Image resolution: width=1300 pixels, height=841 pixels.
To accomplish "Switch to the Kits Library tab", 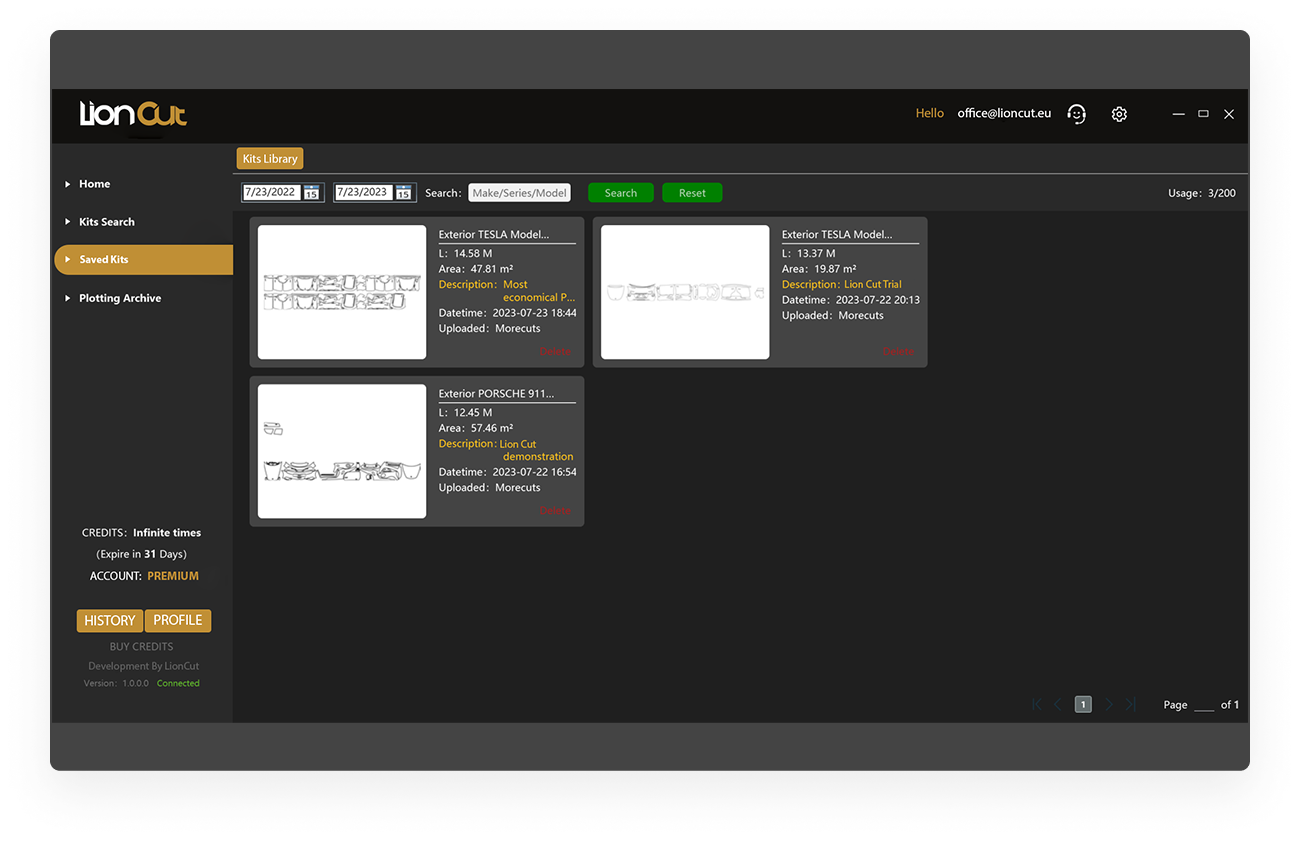I will 270,159.
